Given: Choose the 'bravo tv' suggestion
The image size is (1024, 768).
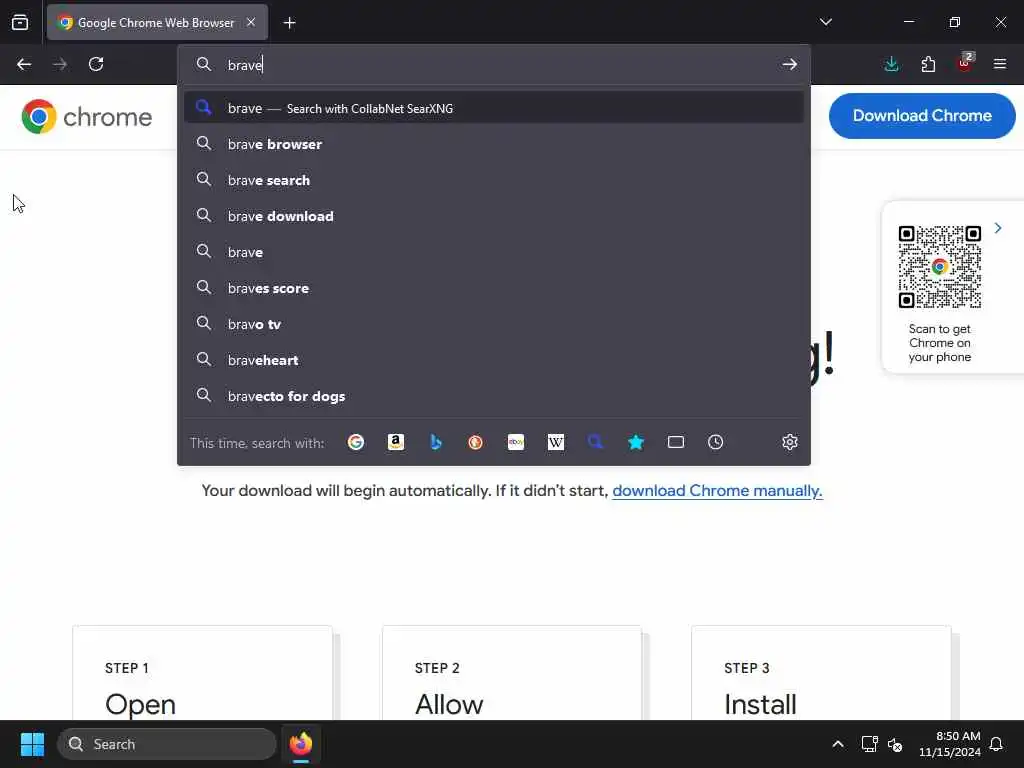Looking at the screenshot, I should point(494,324).
